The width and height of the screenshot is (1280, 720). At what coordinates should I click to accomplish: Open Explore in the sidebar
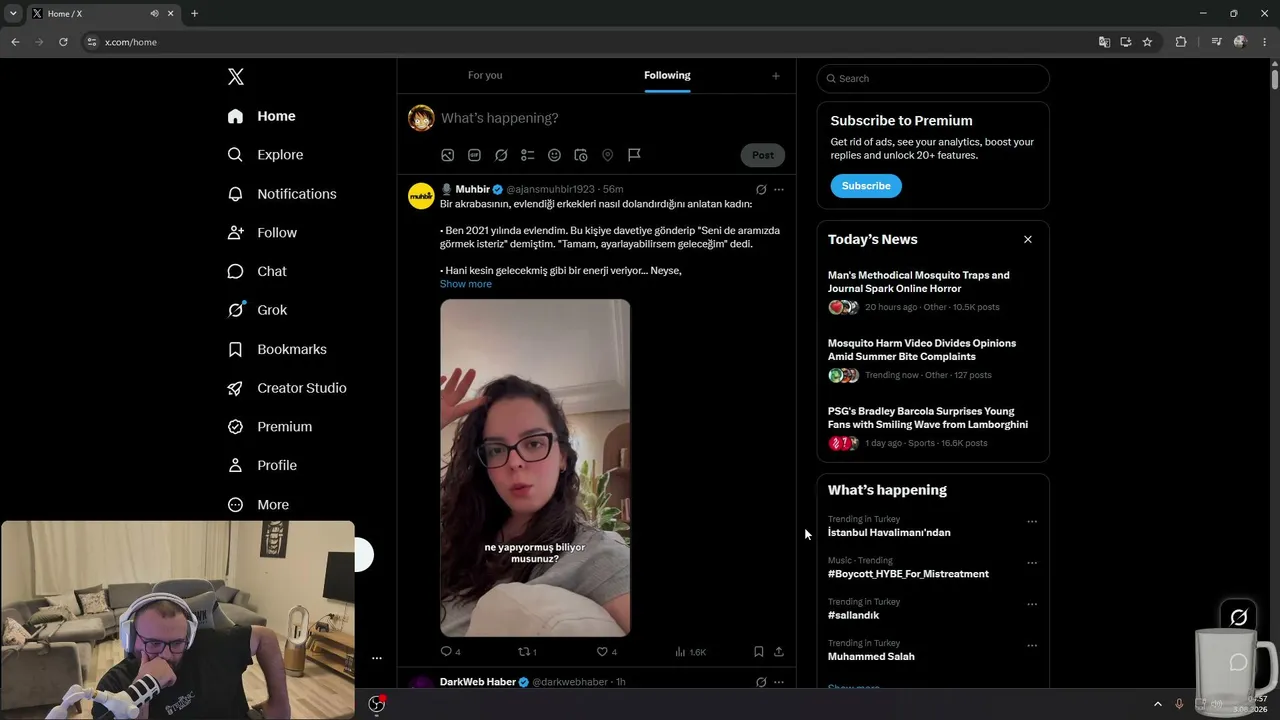265,155
